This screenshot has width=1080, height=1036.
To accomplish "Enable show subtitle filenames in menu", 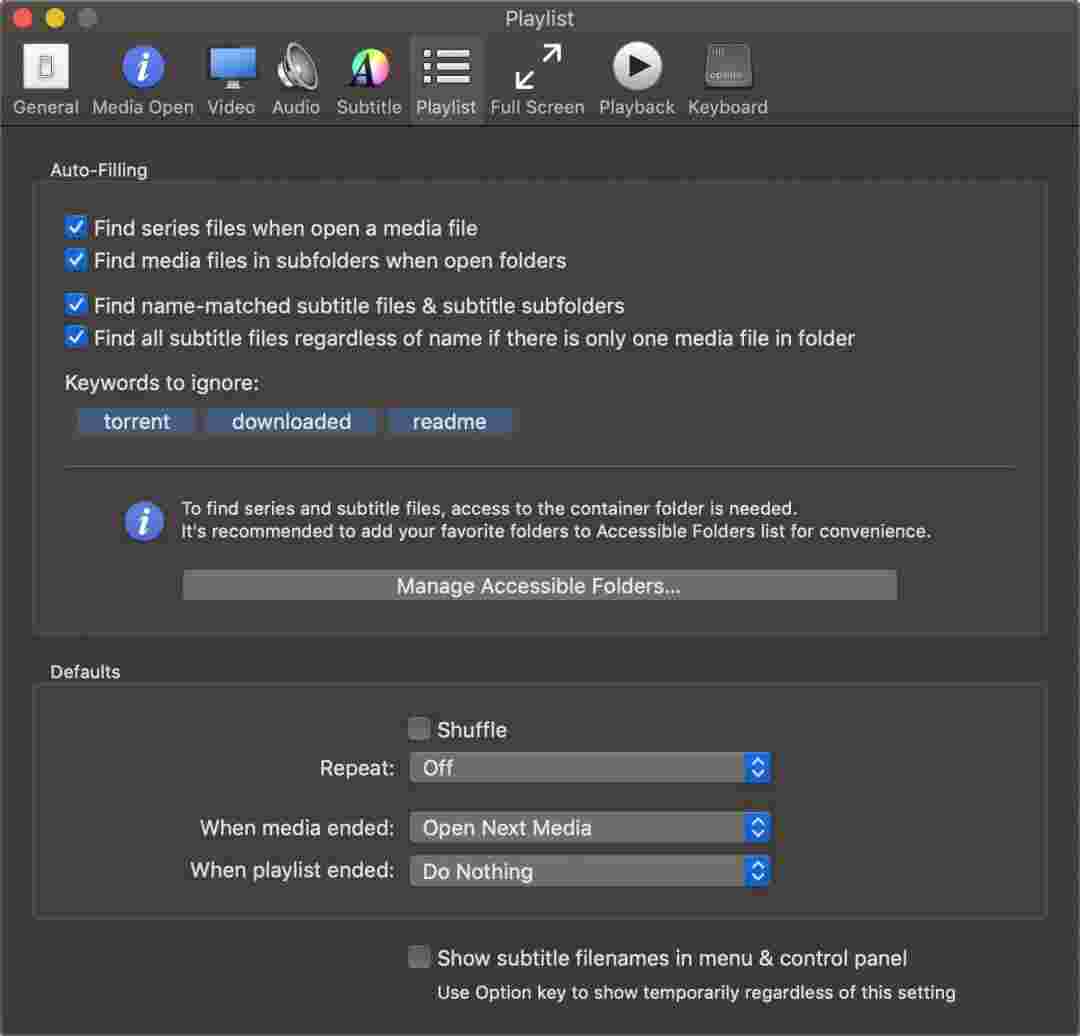I will coord(420,957).
